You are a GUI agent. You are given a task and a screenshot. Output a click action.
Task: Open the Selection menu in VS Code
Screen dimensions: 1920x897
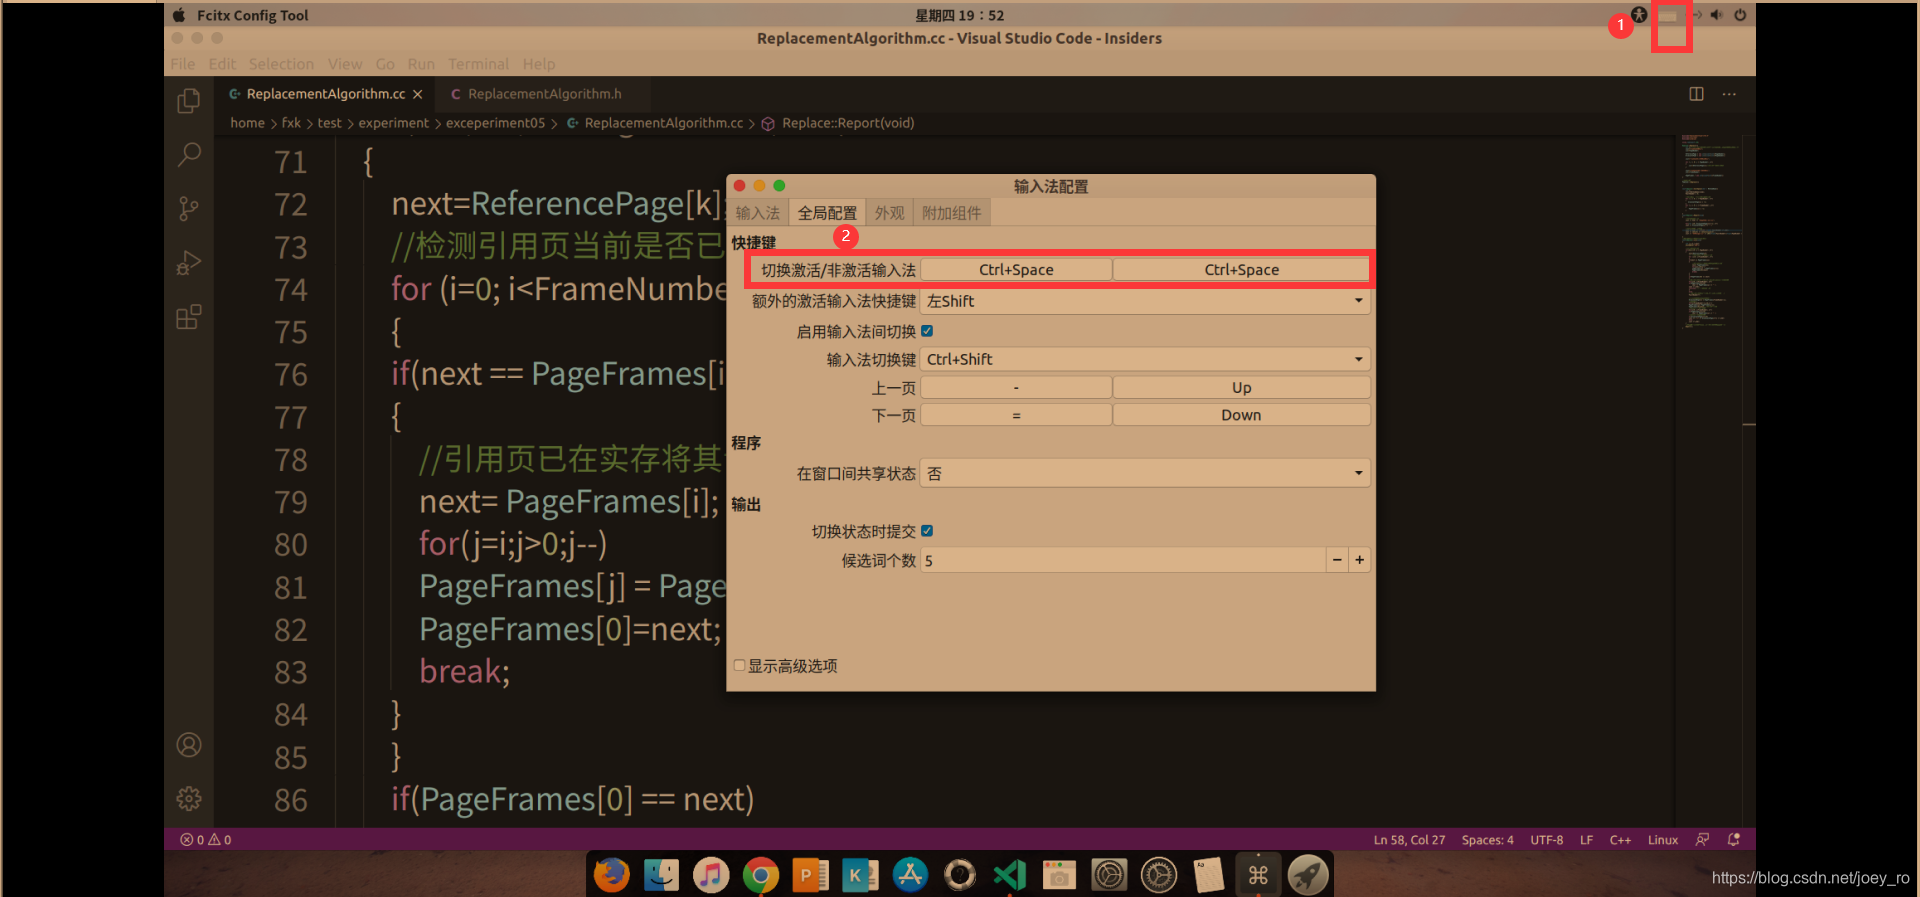281,64
